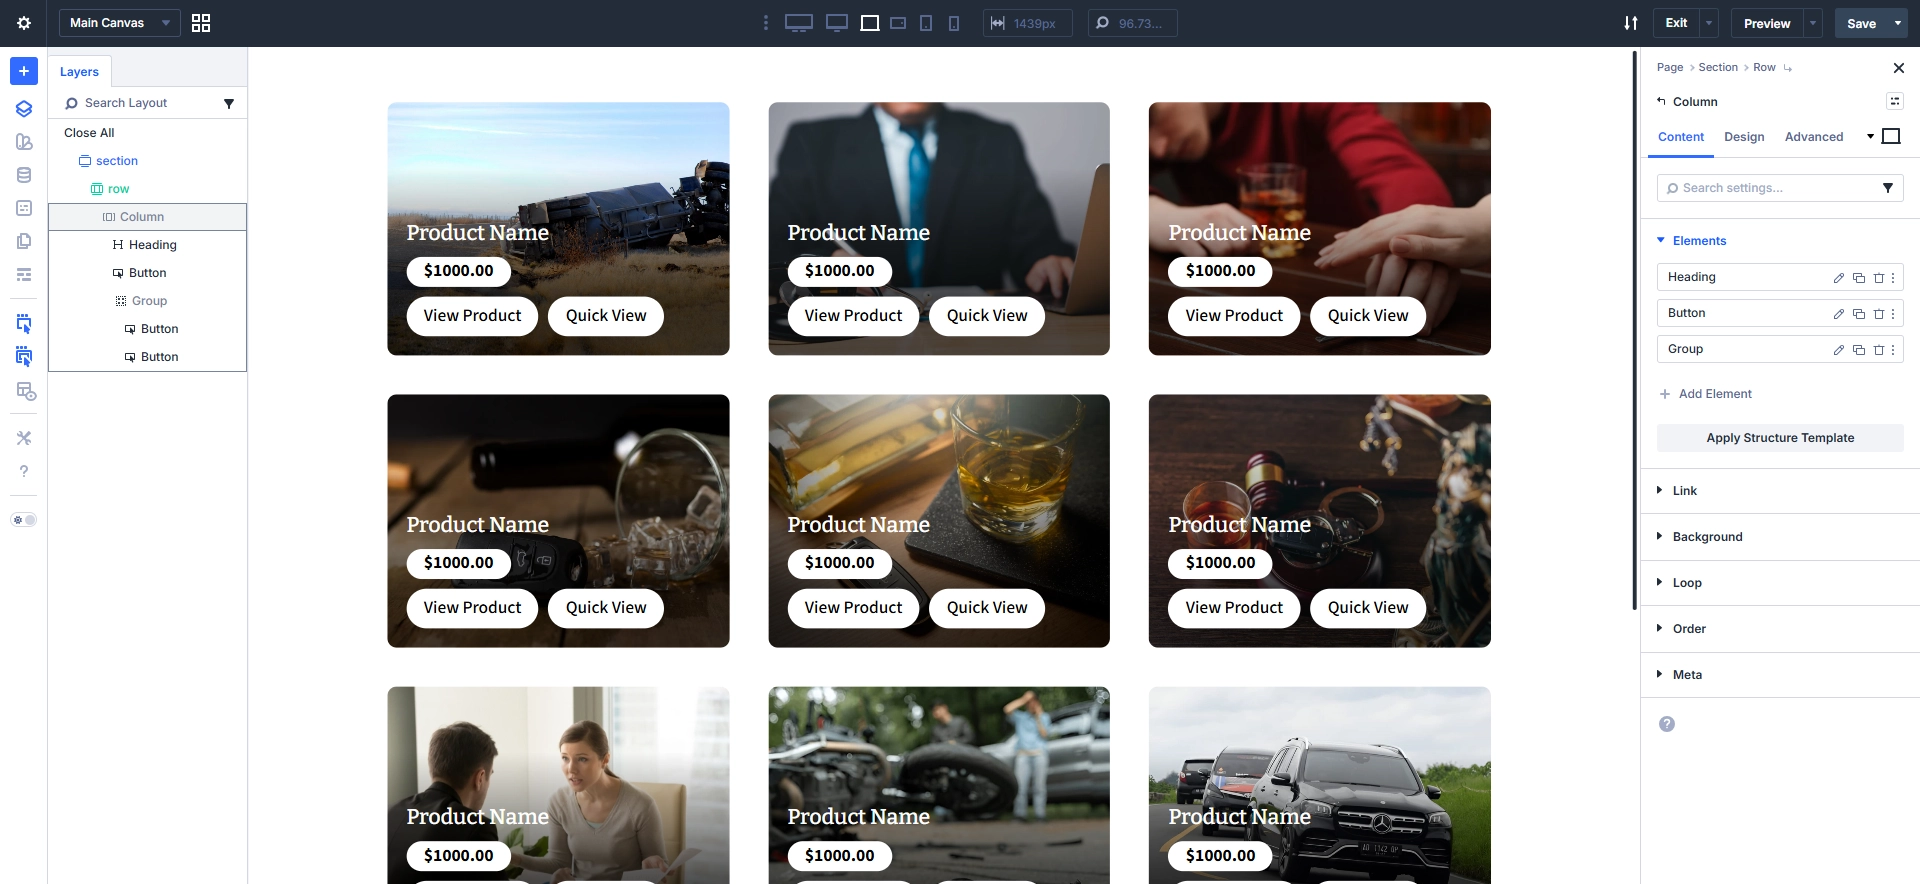
Task: Open the database variables icon
Action: [x=24, y=175]
